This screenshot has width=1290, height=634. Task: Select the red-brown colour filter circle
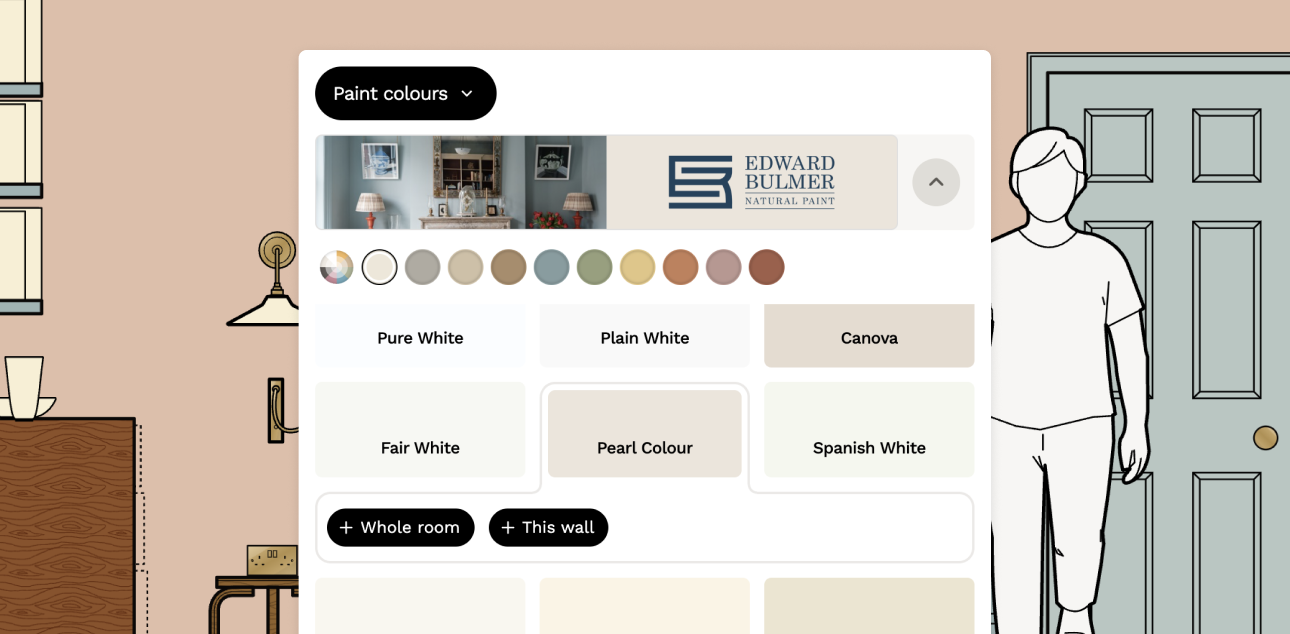(767, 267)
